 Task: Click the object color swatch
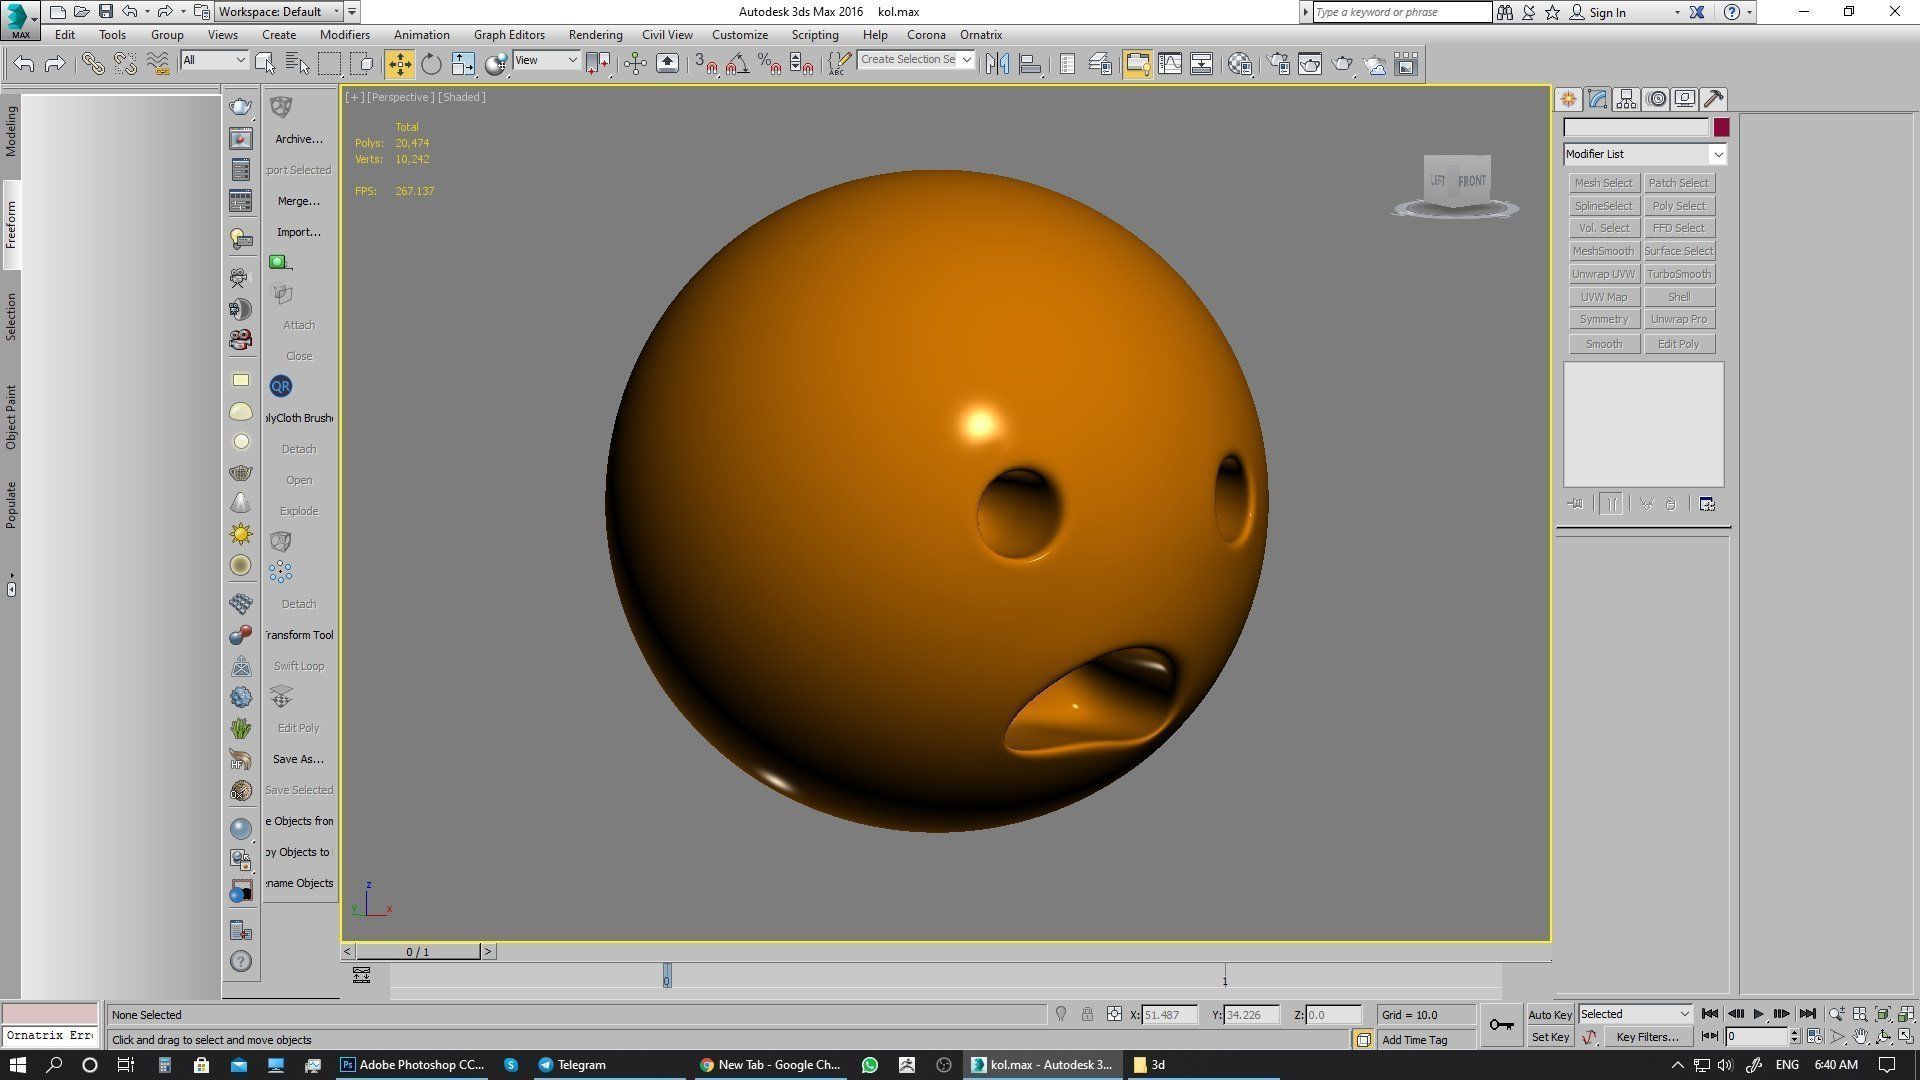pos(1720,127)
